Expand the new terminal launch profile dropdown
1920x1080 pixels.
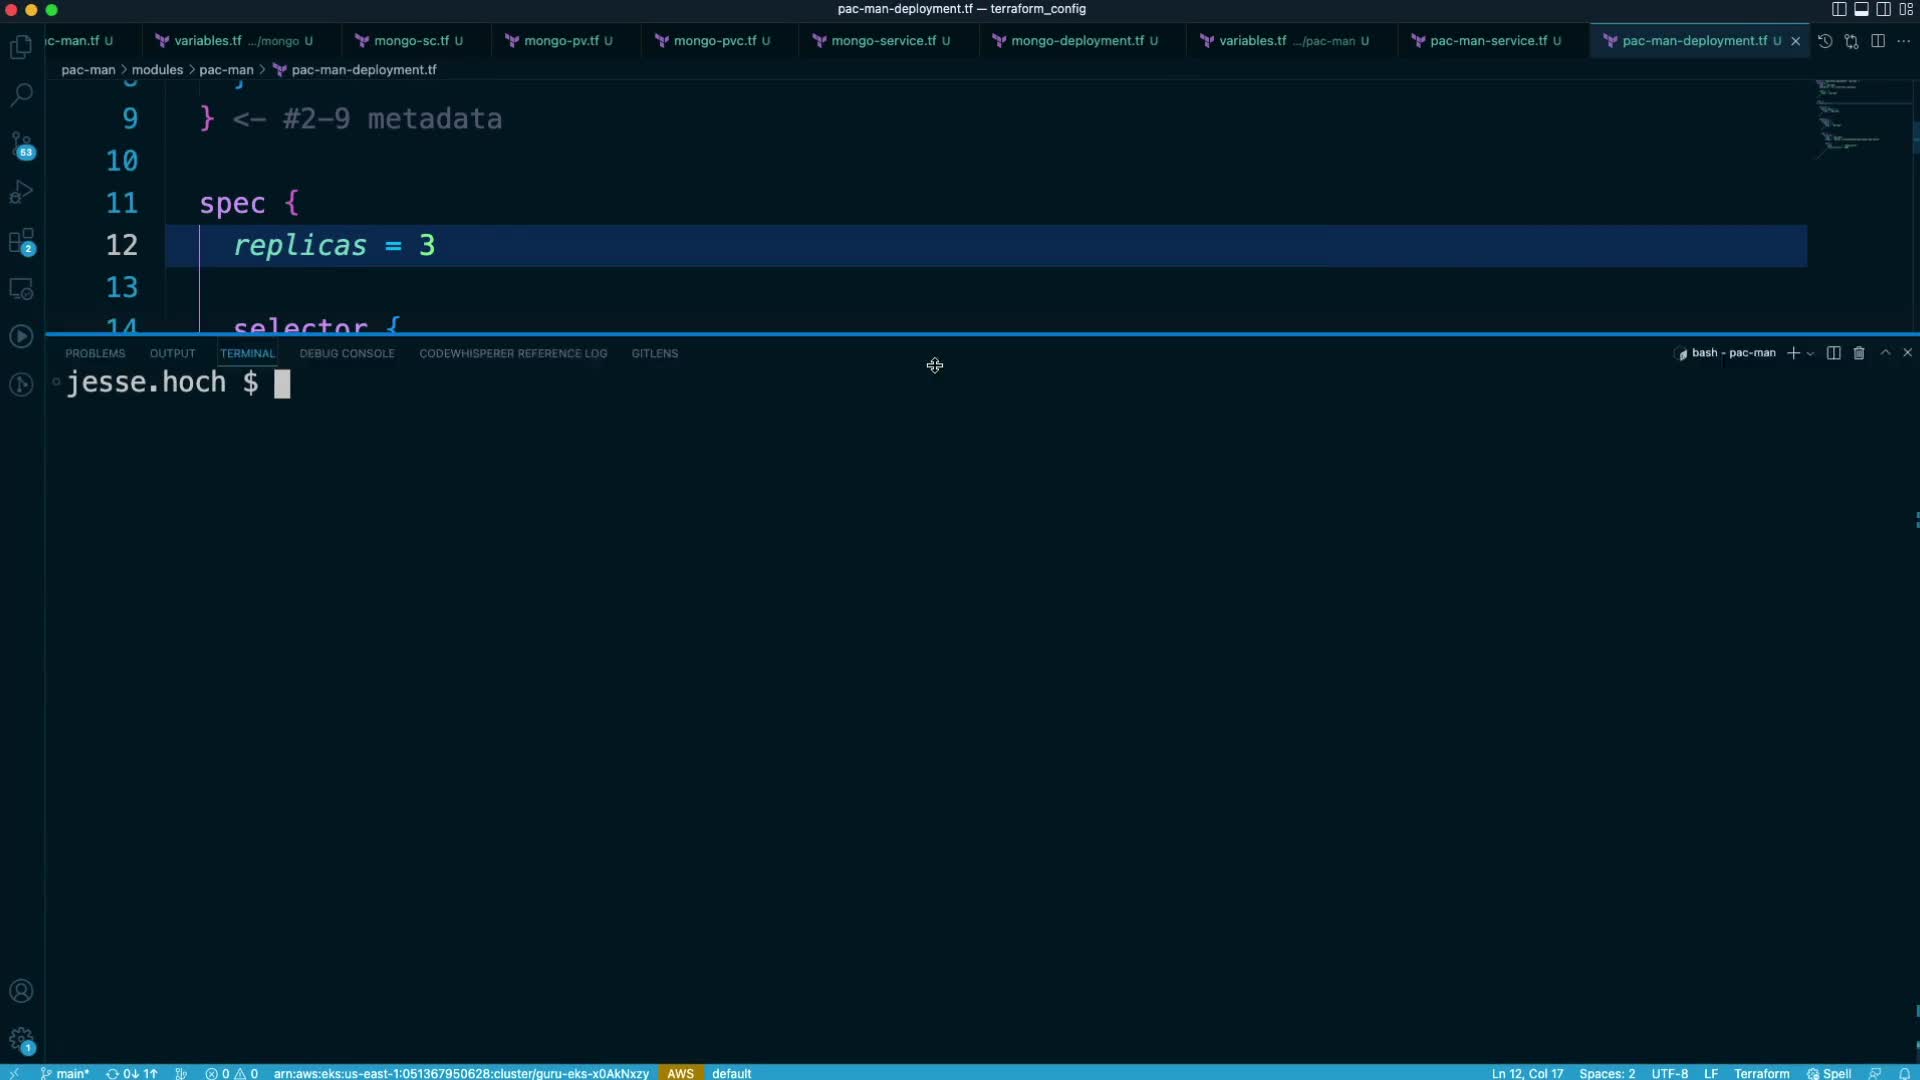(1810, 354)
